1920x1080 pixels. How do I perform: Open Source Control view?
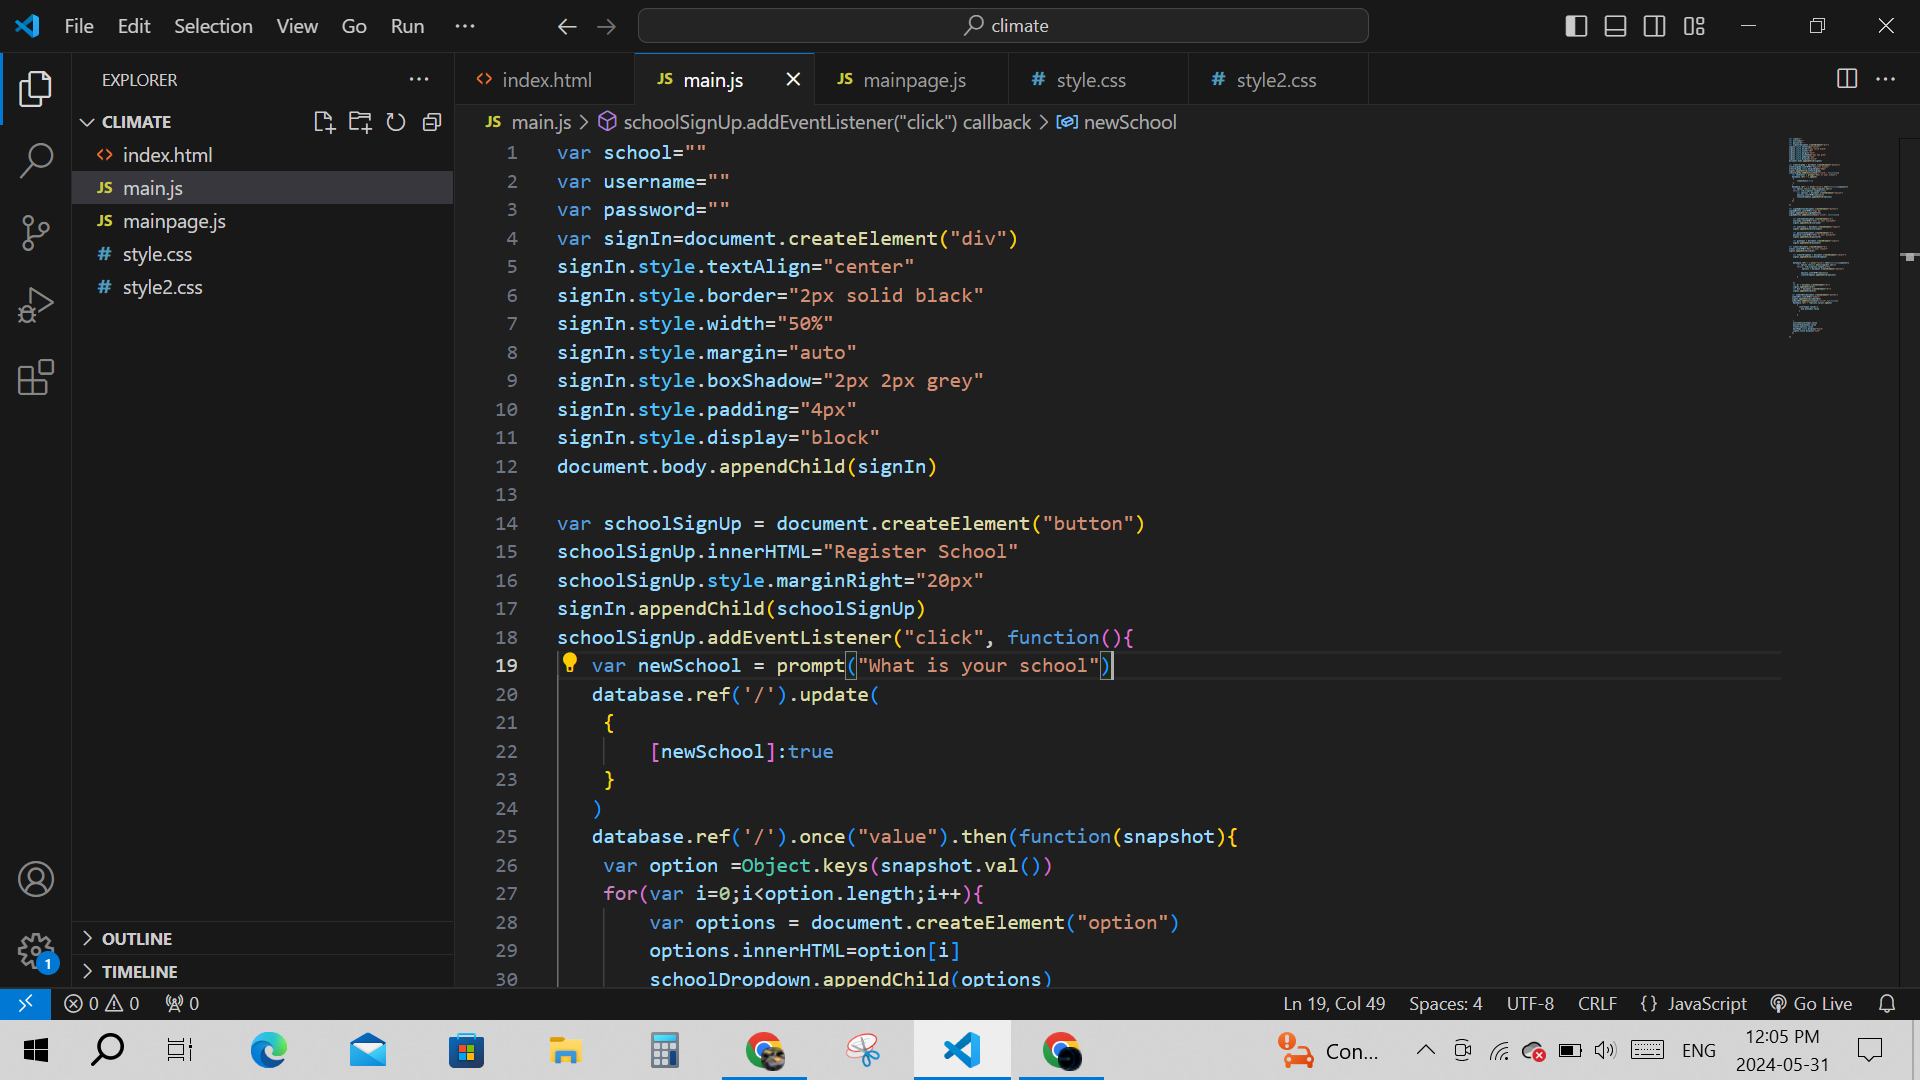point(36,232)
